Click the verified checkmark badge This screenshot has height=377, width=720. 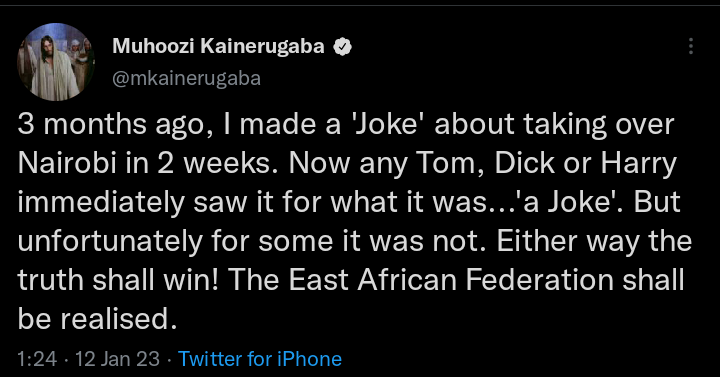pos(342,47)
